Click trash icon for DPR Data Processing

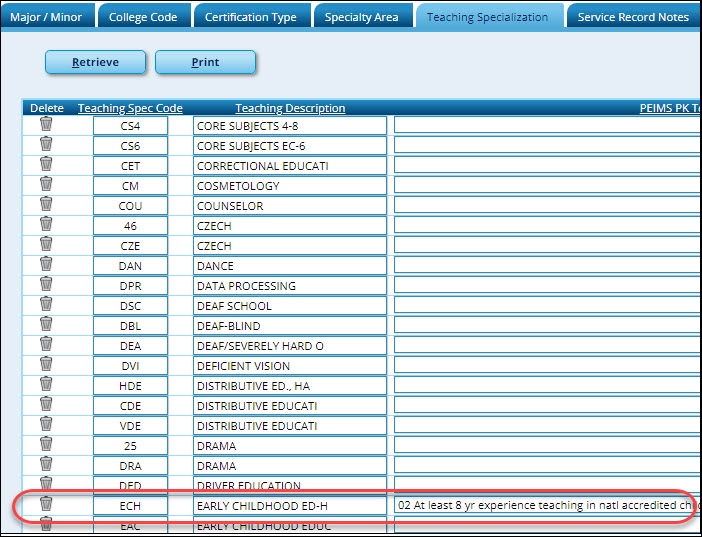click(x=46, y=284)
